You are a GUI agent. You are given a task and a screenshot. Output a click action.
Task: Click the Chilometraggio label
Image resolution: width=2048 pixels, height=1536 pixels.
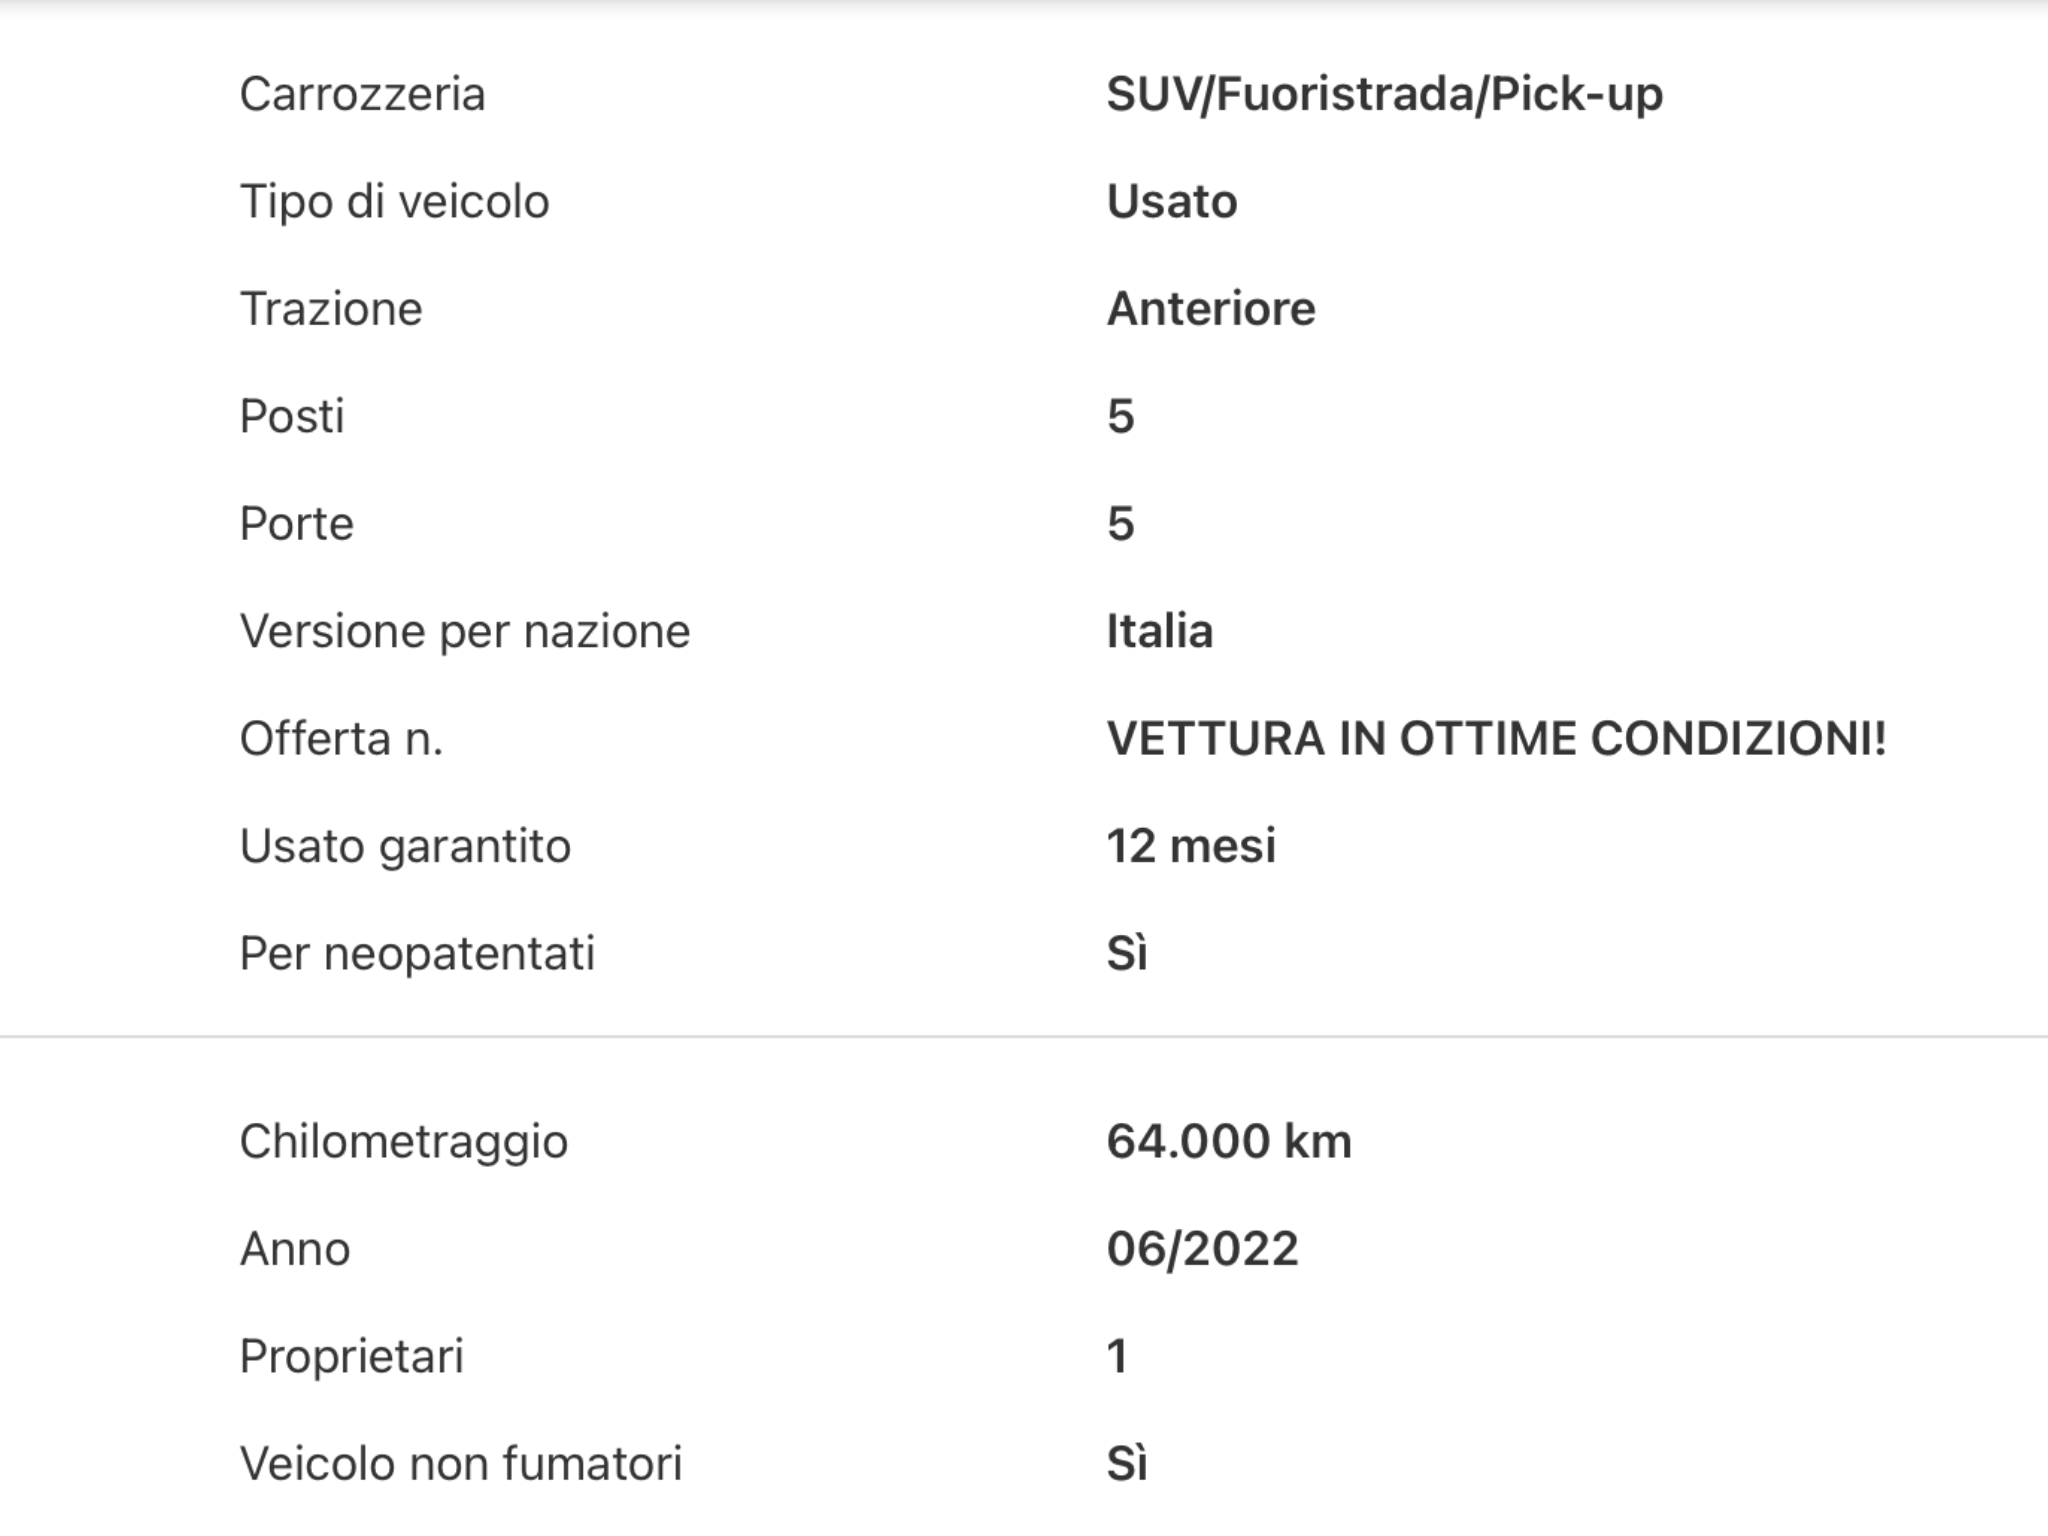tap(404, 1142)
